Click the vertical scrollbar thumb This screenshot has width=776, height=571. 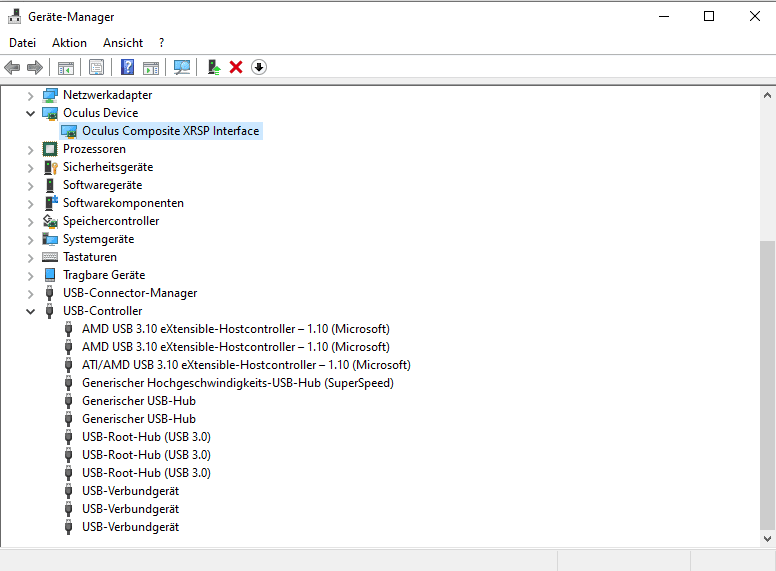[x=767, y=384]
